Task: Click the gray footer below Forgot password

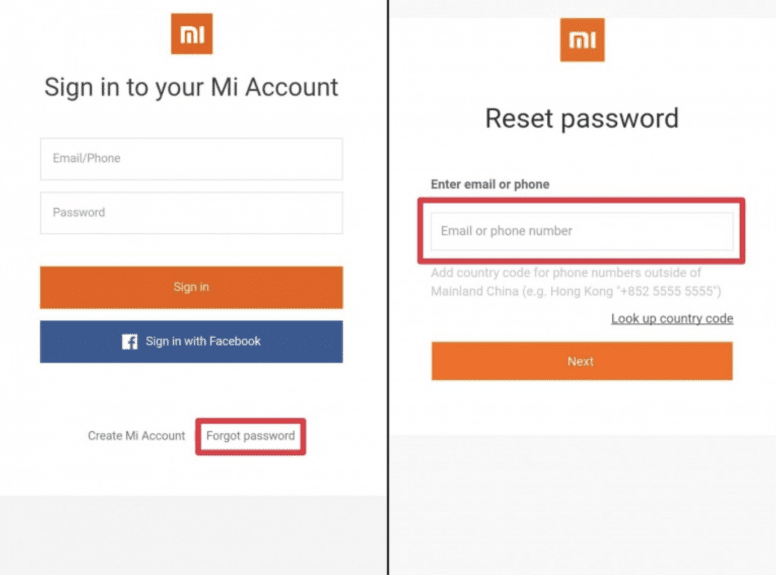Action: click(191, 535)
